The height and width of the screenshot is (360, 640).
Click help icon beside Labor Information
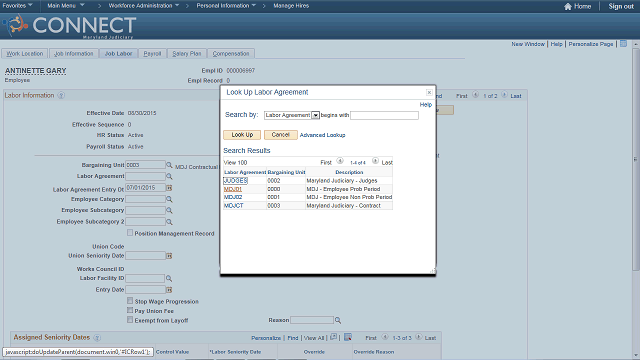61,96
